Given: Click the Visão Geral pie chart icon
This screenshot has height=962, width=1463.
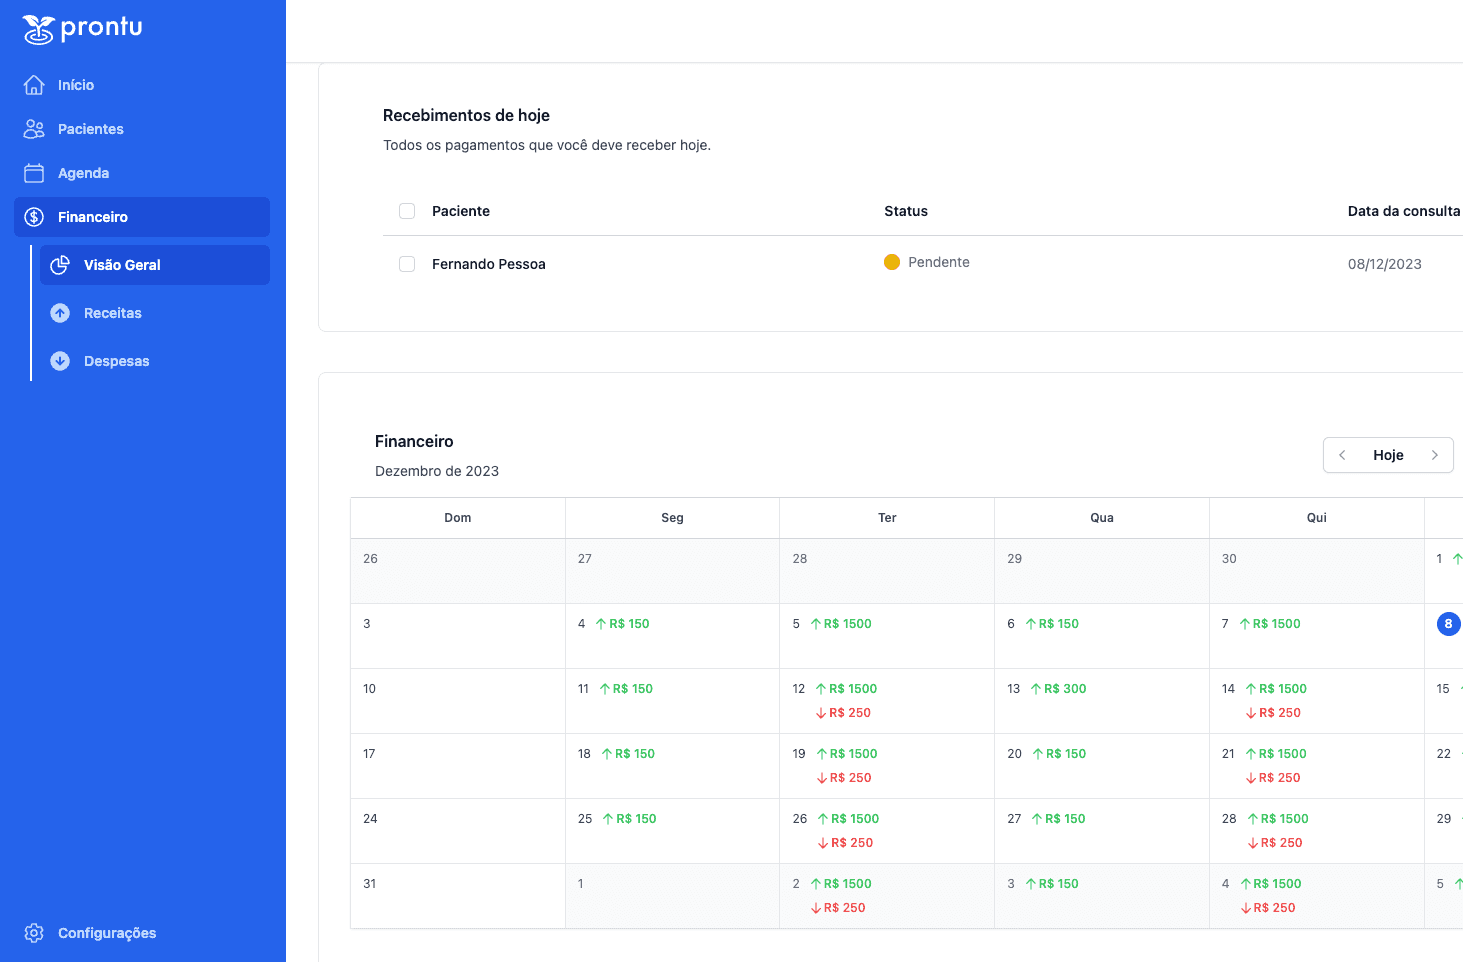Looking at the screenshot, I should click(x=60, y=265).
